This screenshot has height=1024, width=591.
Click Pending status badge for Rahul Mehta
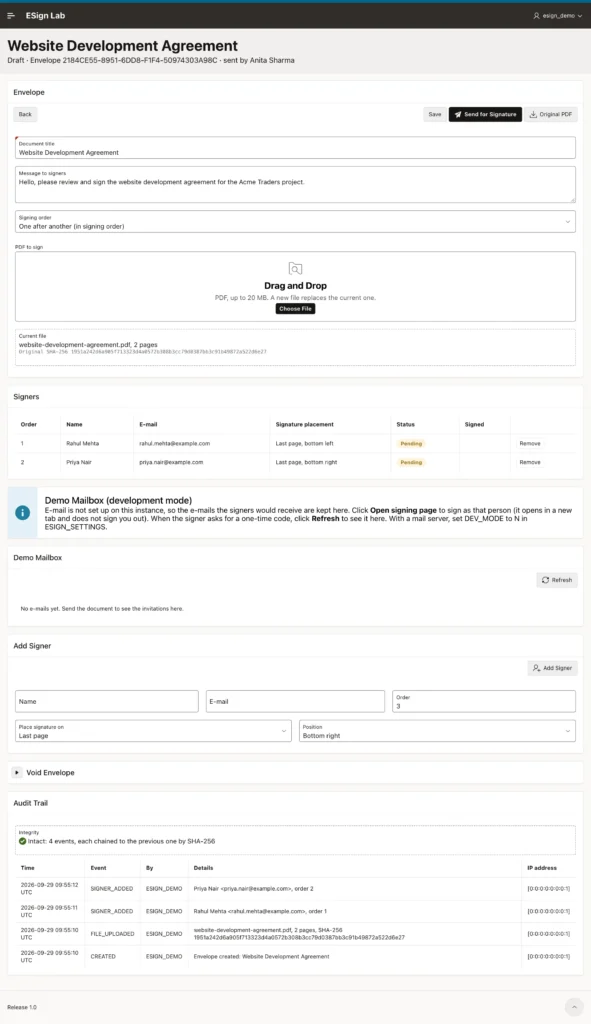(411, 443)
